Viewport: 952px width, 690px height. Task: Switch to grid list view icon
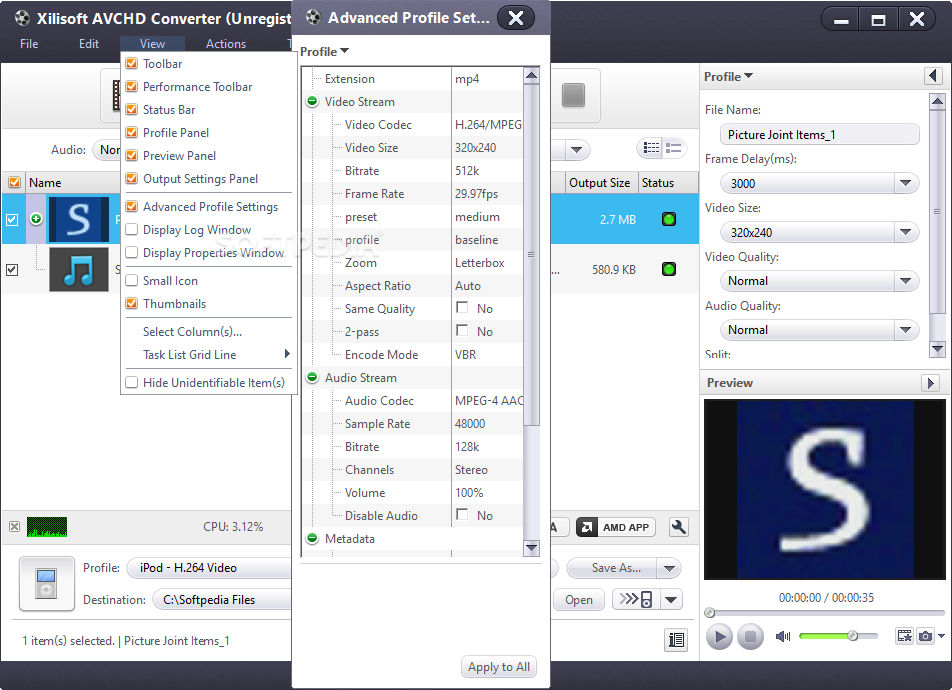click(x=651, y=148)
